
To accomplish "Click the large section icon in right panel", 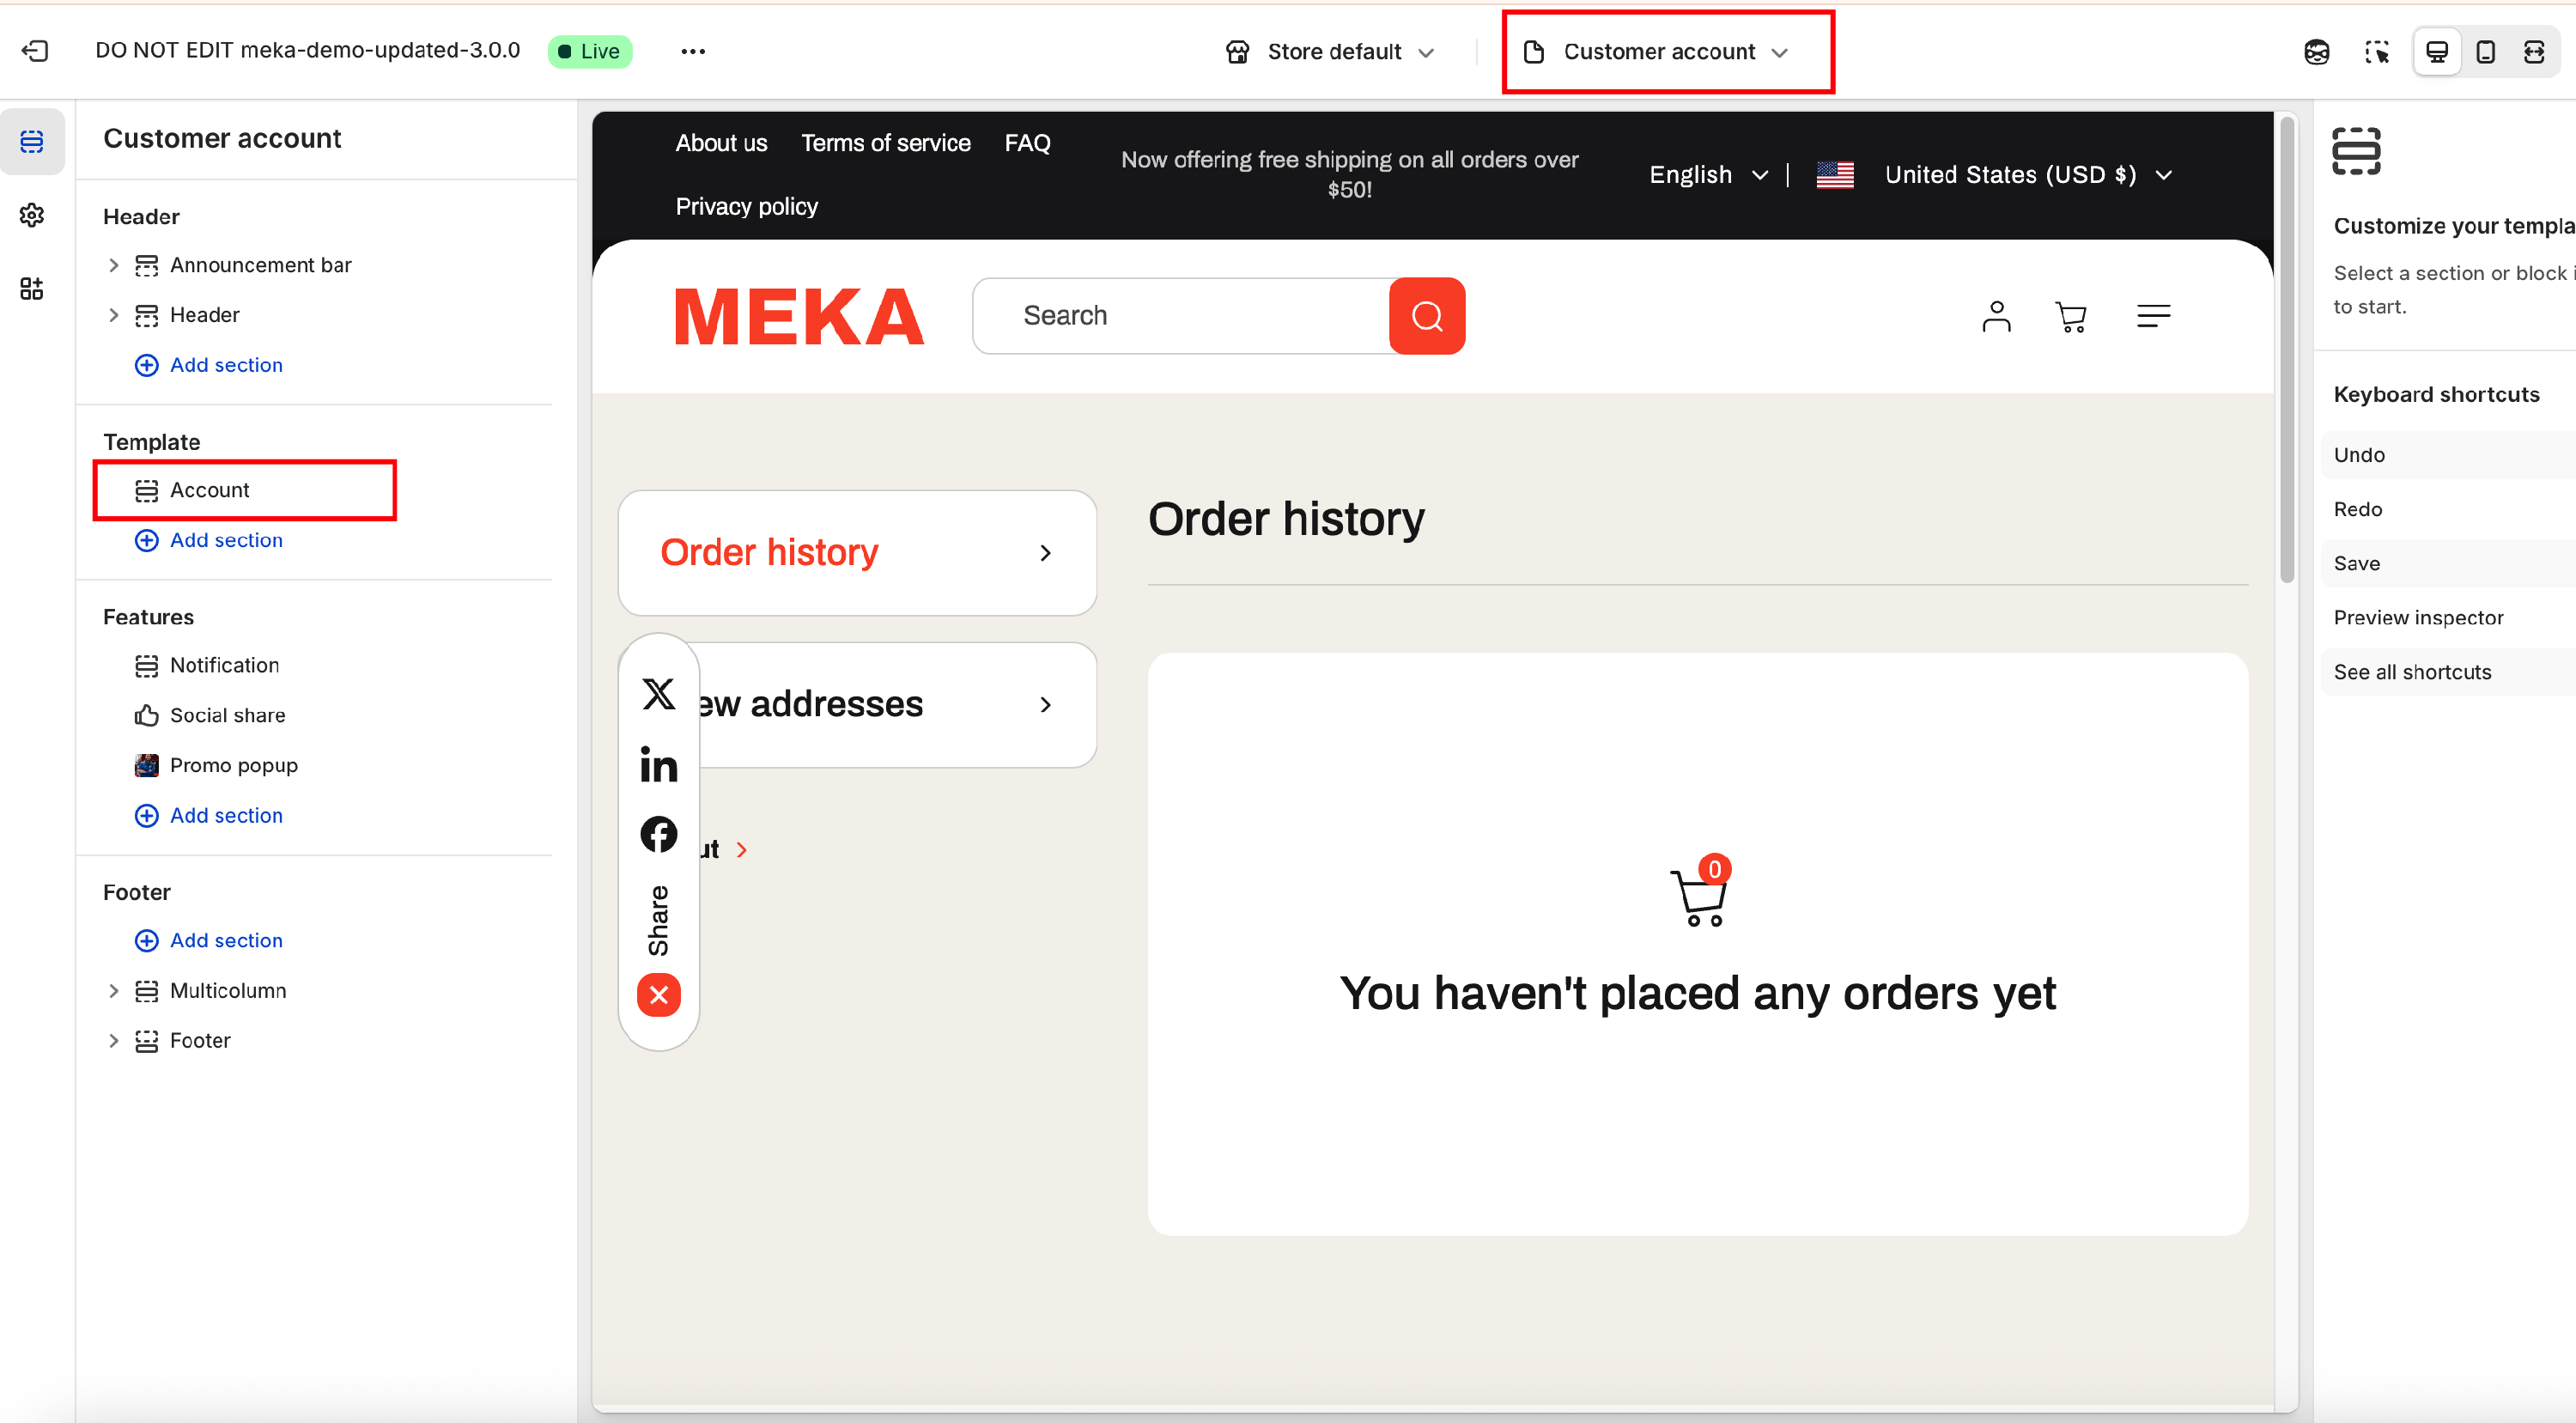I will pyautogui.click(x=2356, y=151).
